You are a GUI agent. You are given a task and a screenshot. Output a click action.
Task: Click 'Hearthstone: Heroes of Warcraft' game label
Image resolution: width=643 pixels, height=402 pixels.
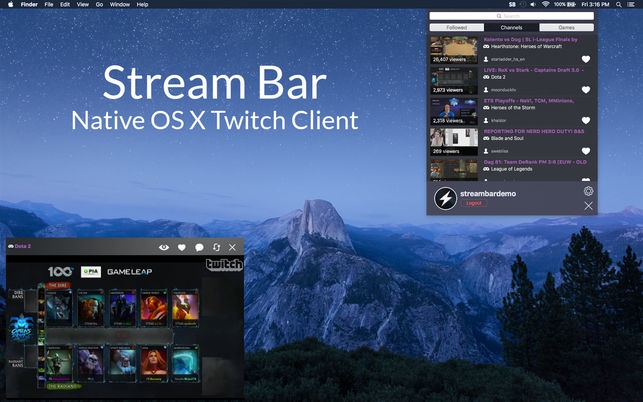pos(527,46)
